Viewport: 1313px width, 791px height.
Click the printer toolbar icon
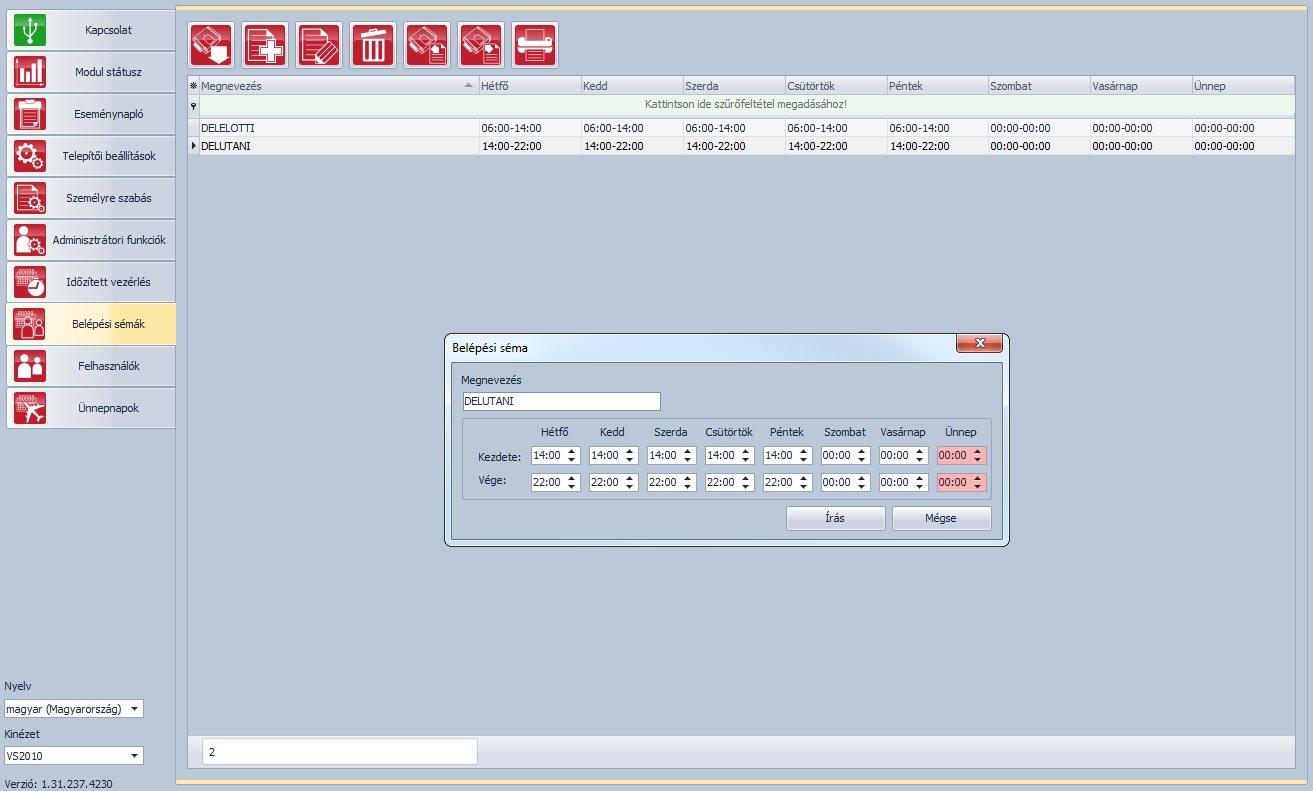point(535,45)
